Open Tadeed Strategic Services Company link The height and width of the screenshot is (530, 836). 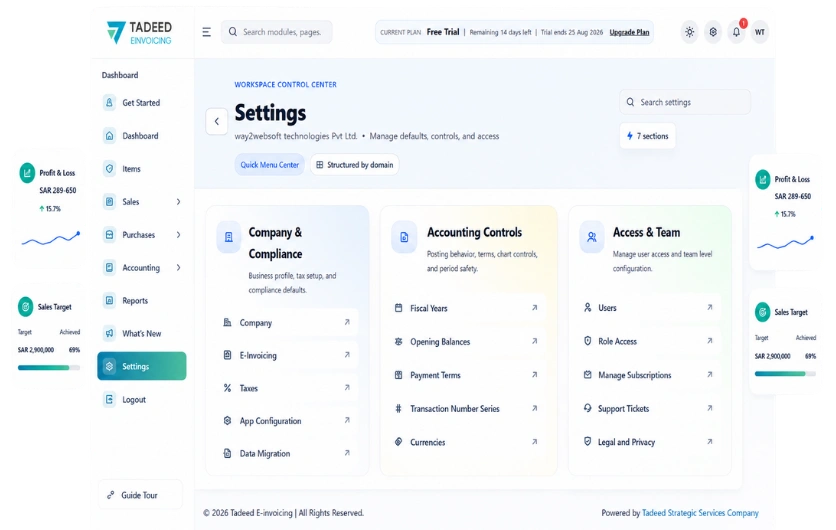(x=700, y=513)
